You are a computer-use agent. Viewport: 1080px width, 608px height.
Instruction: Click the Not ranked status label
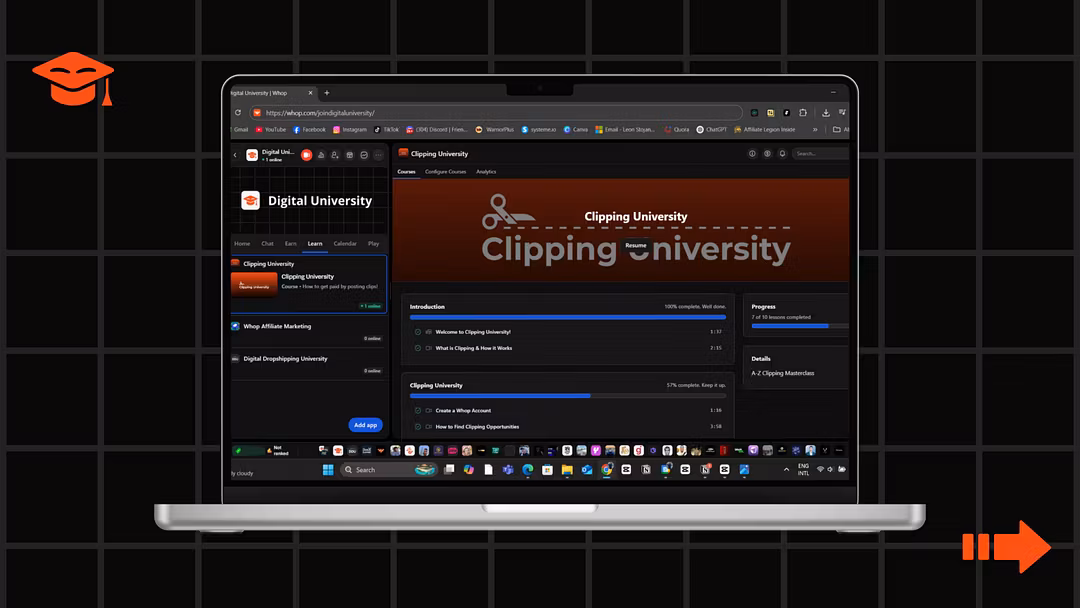281,450
